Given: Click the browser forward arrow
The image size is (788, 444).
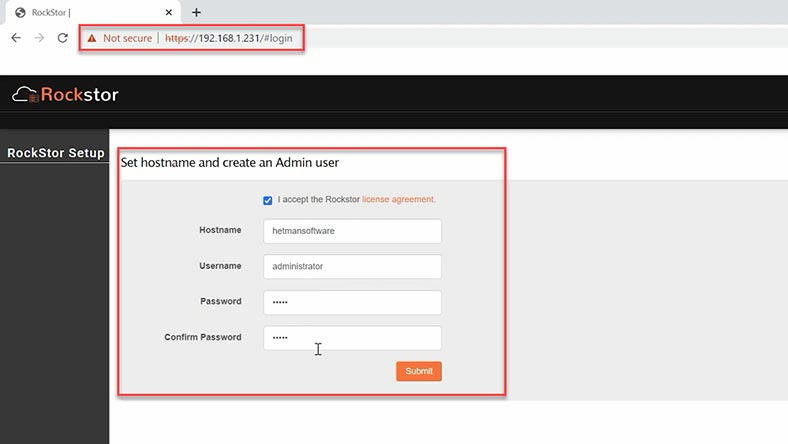Looking at the screenshot, I should click(x=39, y=38).
